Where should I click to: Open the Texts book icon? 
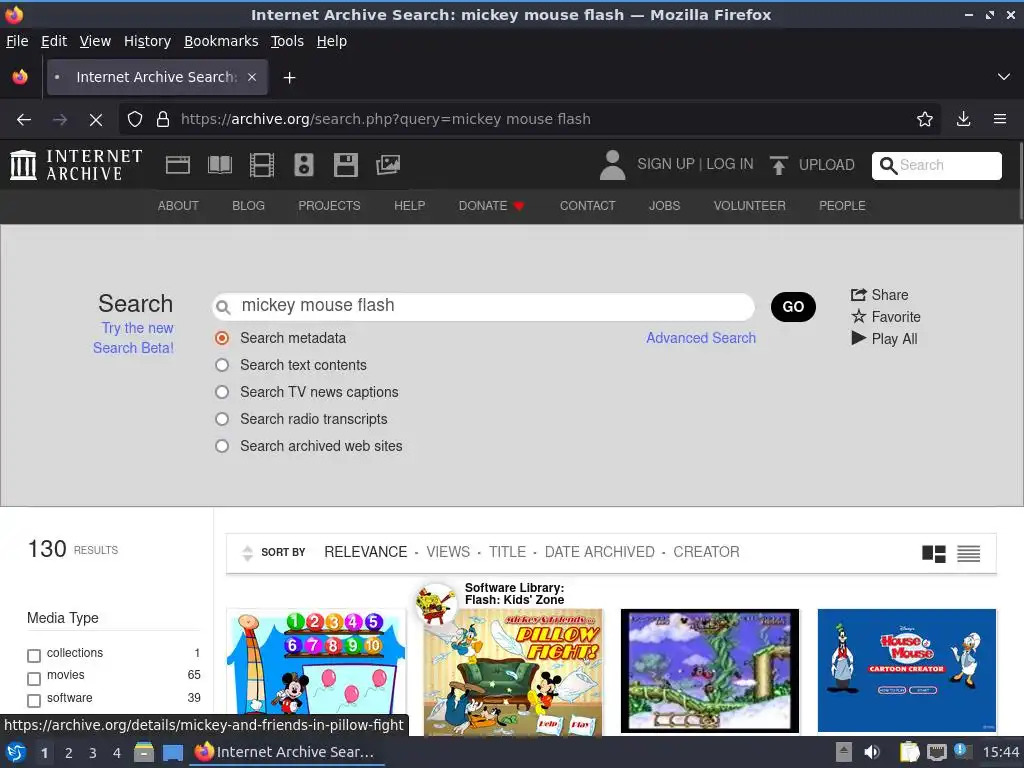pyautogui.click(x=219, y=165)
